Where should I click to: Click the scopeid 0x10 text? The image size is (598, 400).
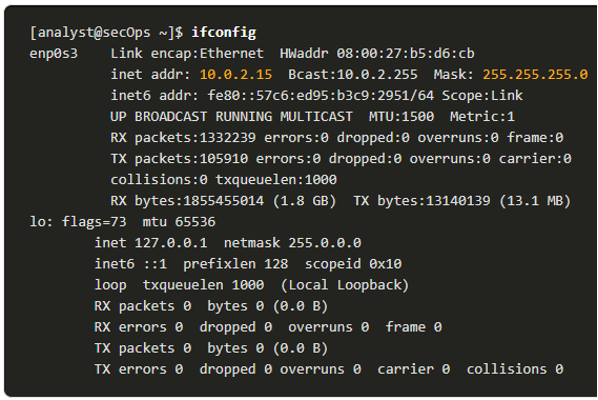tap(353, 264)
